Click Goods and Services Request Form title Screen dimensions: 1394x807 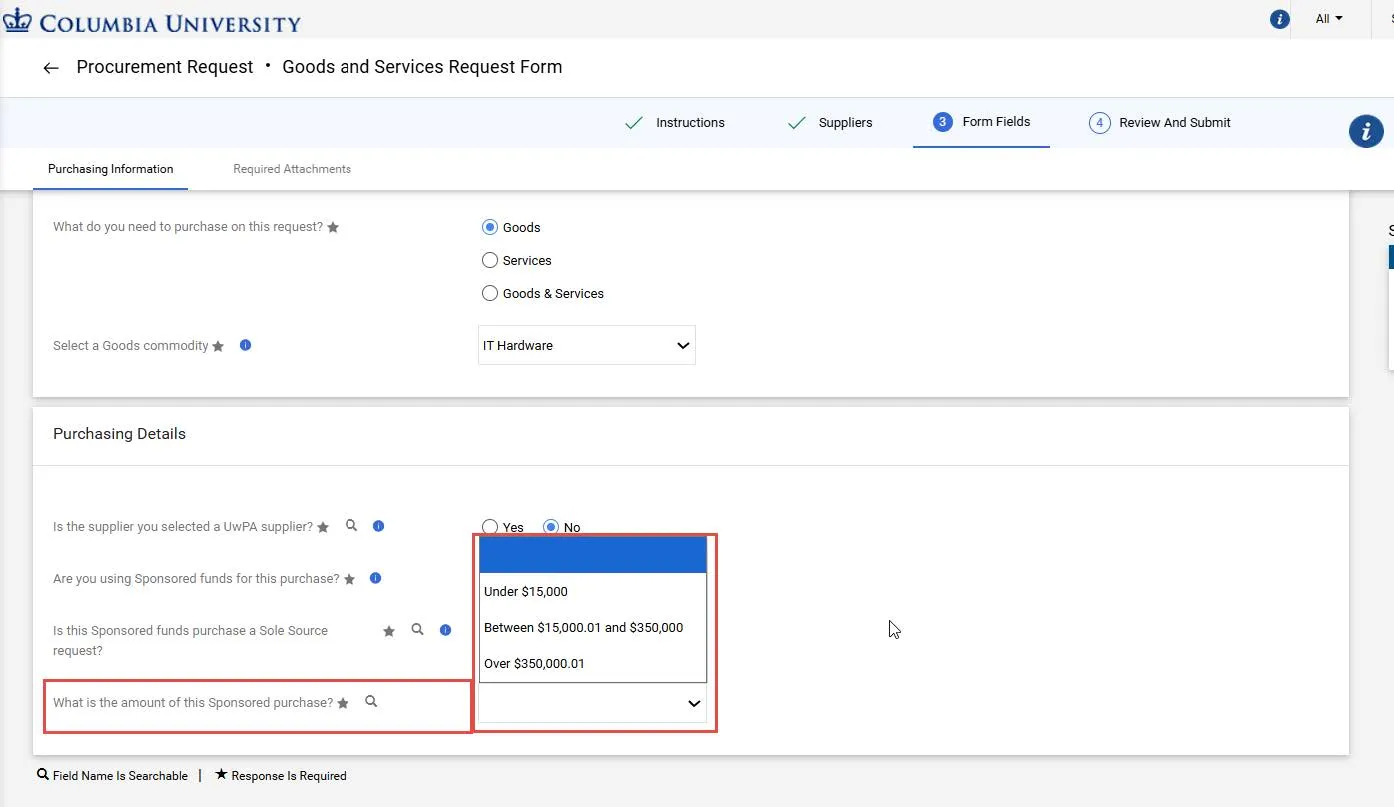coord(422,67)
